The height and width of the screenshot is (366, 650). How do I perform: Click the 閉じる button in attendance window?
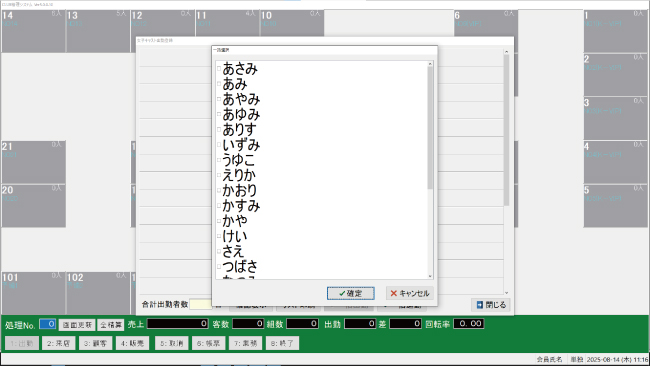[491, 305]
